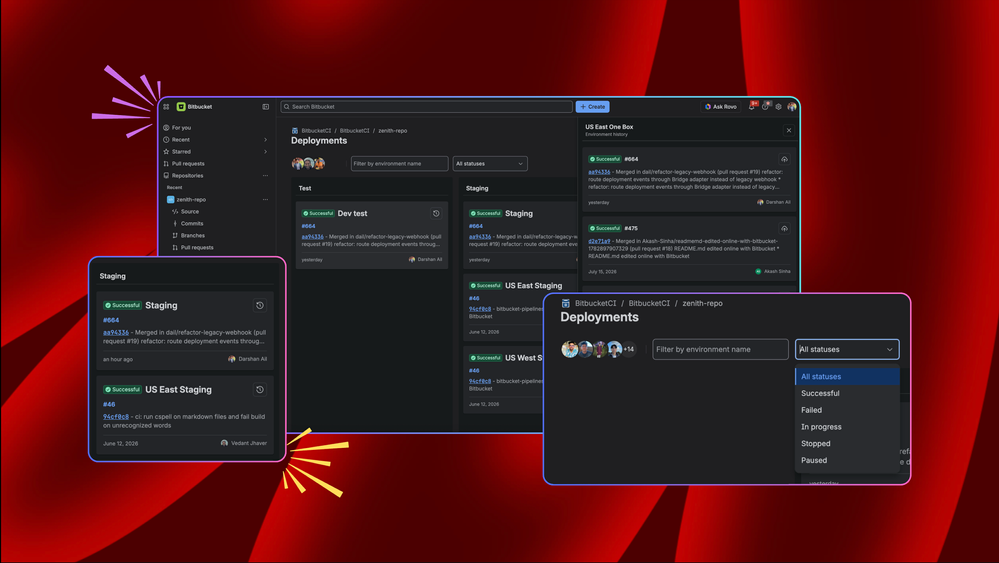999x563 pixels.
Task: Open commit aa94336 in US East One Box
Action: (599, 172)
